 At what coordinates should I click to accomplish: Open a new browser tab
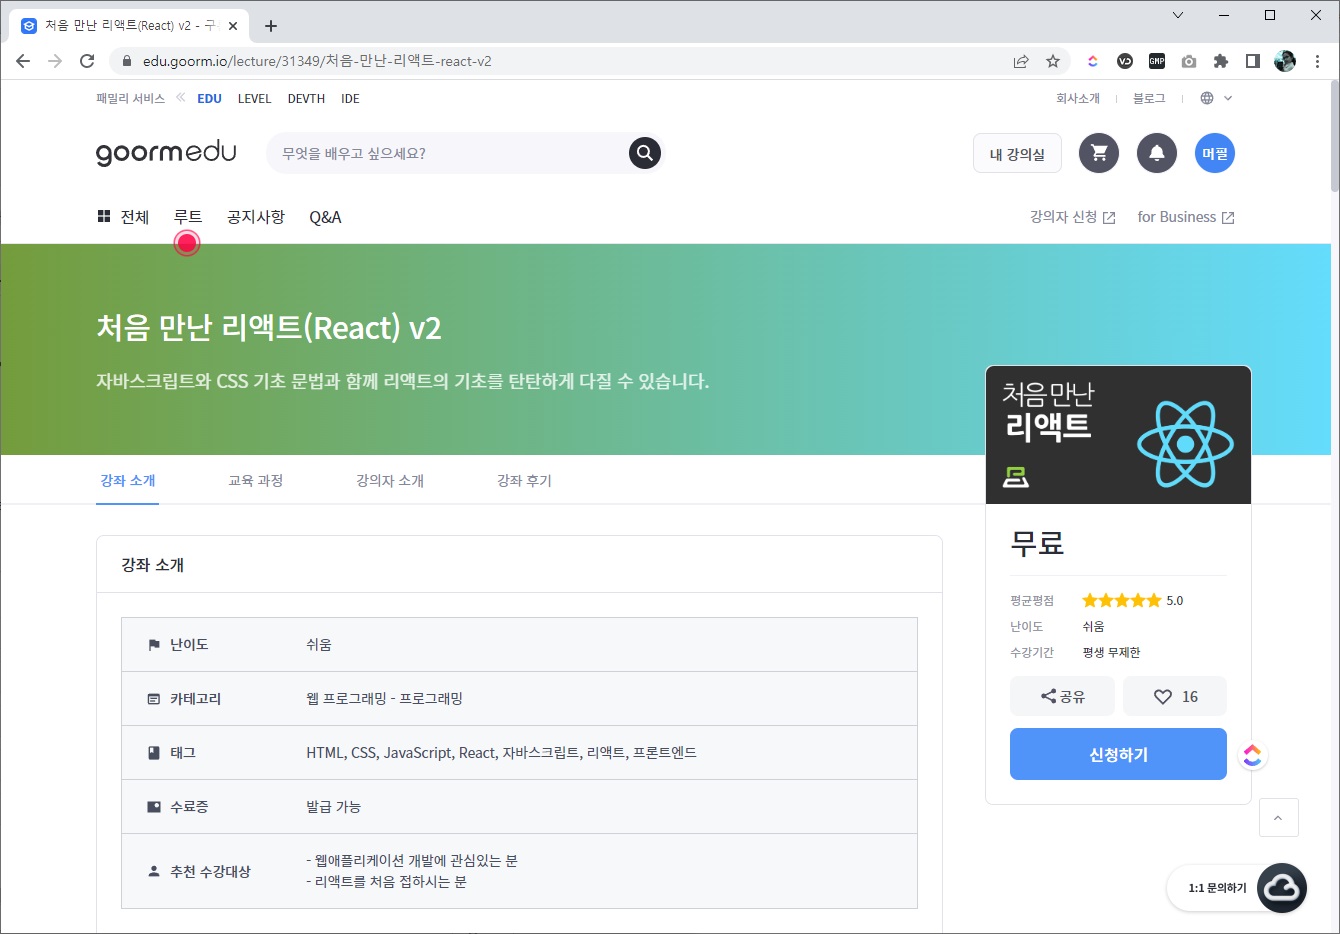click(271, 26)
